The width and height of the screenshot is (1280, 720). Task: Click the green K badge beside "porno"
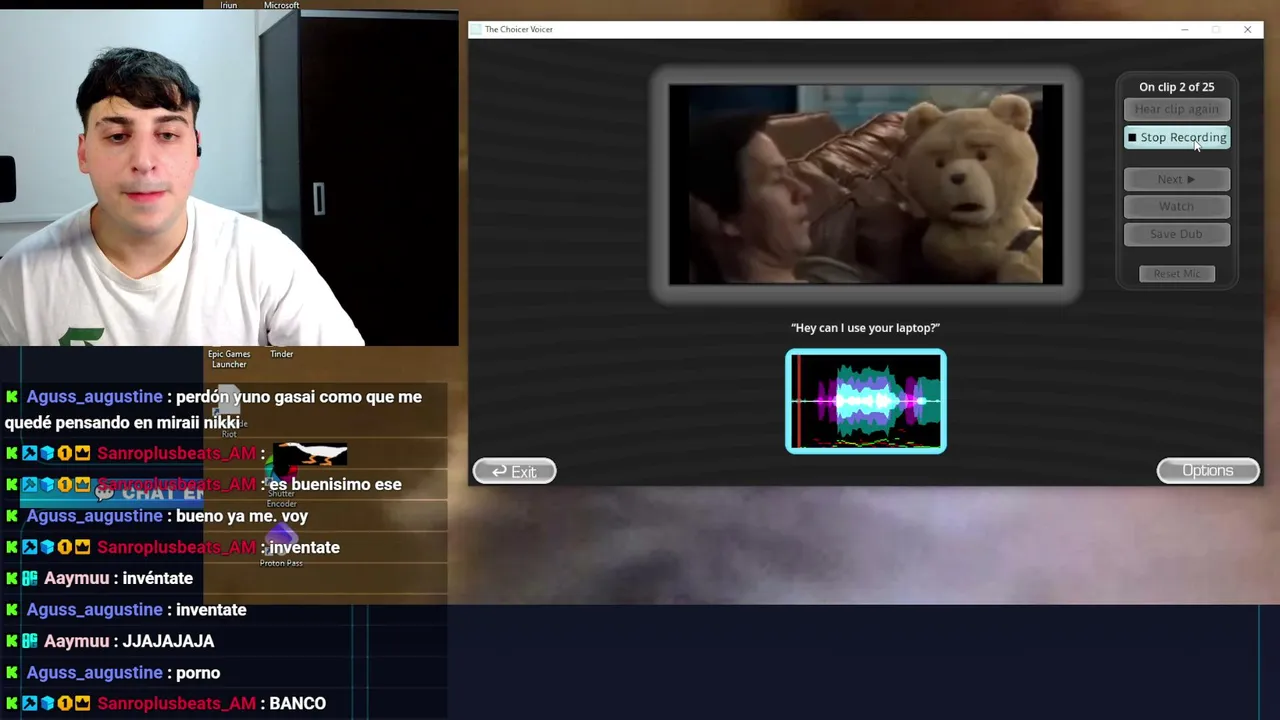click(12, 673)
